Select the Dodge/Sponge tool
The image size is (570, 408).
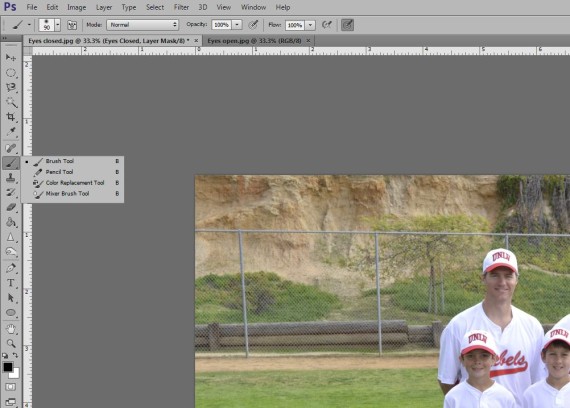pyautogui.click(x=11, y=252)
